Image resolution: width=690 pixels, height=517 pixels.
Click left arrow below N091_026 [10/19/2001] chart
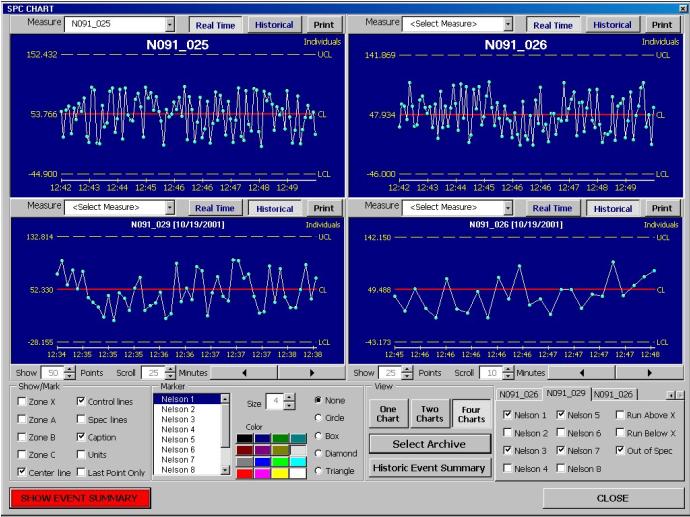(x=581, y=373)
